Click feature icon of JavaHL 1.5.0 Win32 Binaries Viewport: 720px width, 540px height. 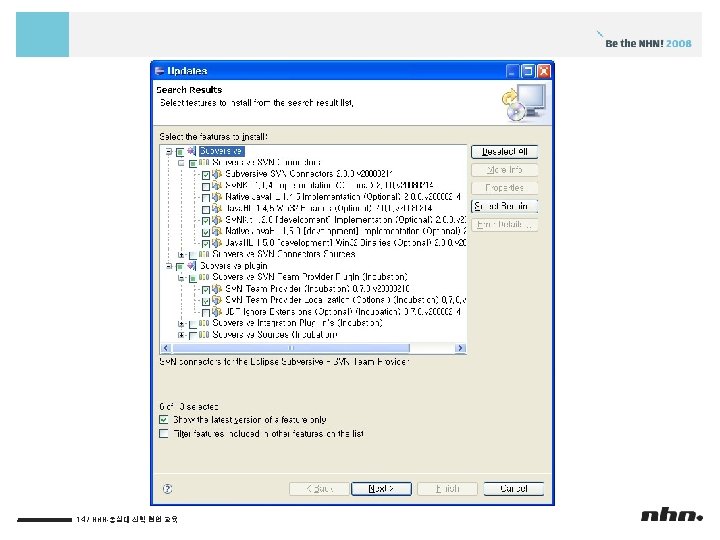click(217, 242)
